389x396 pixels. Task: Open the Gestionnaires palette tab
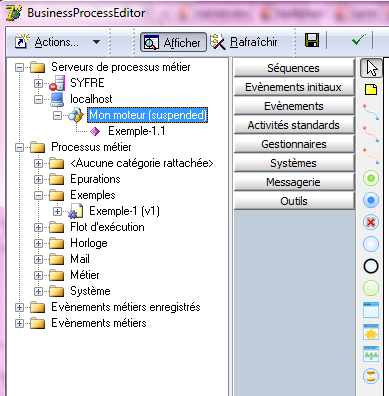294,144
